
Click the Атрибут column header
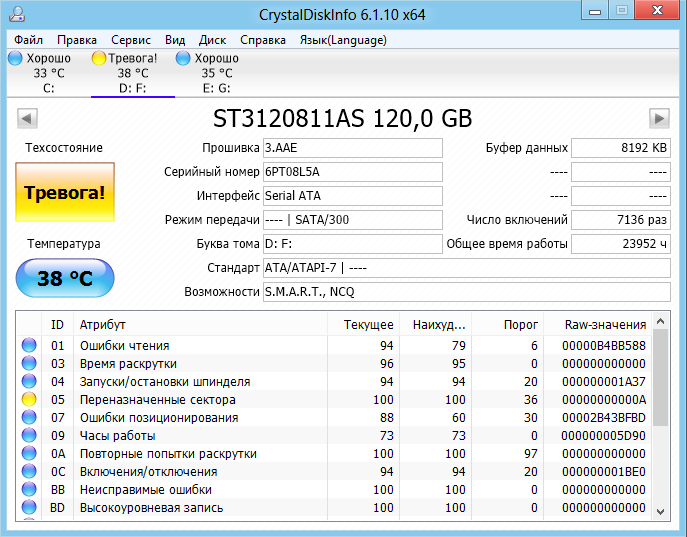pos(200,325)
